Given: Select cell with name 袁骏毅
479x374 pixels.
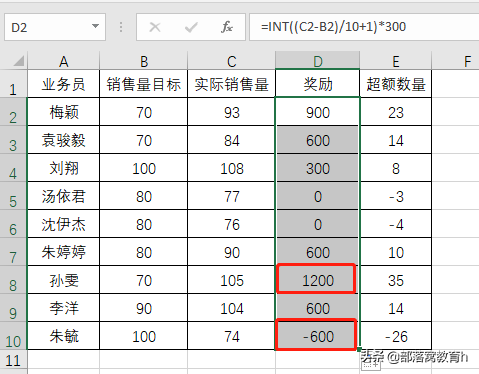Looking at the screenshot, I should click(x=63, y=140).
